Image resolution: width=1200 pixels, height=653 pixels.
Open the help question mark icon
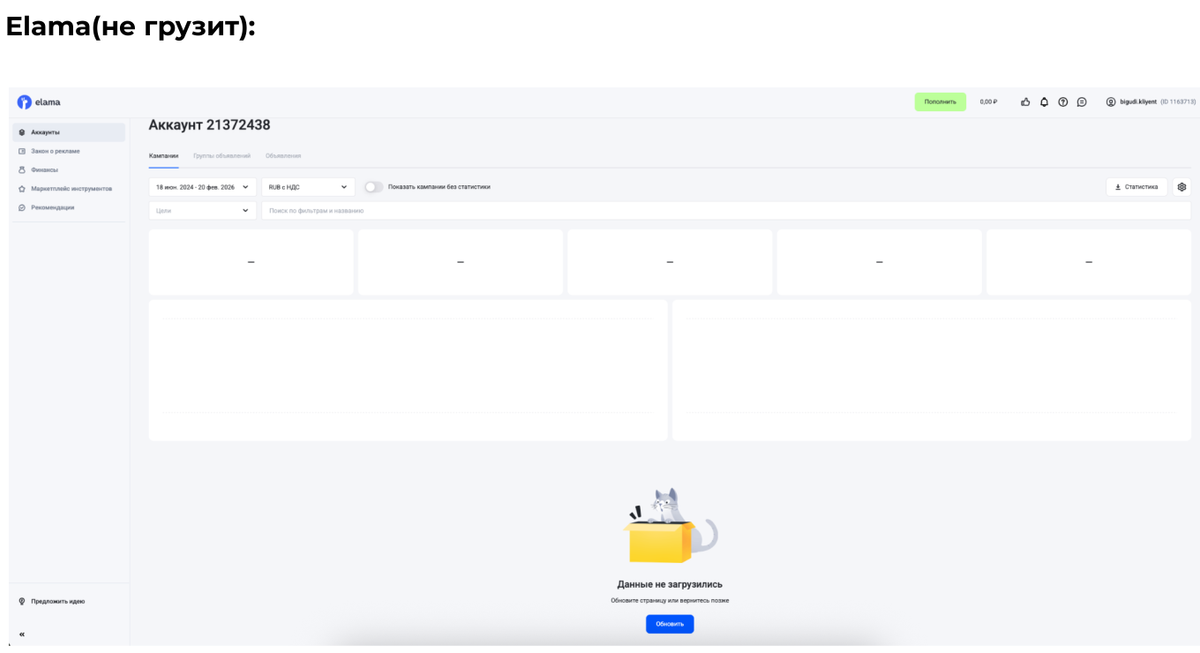1063,102
